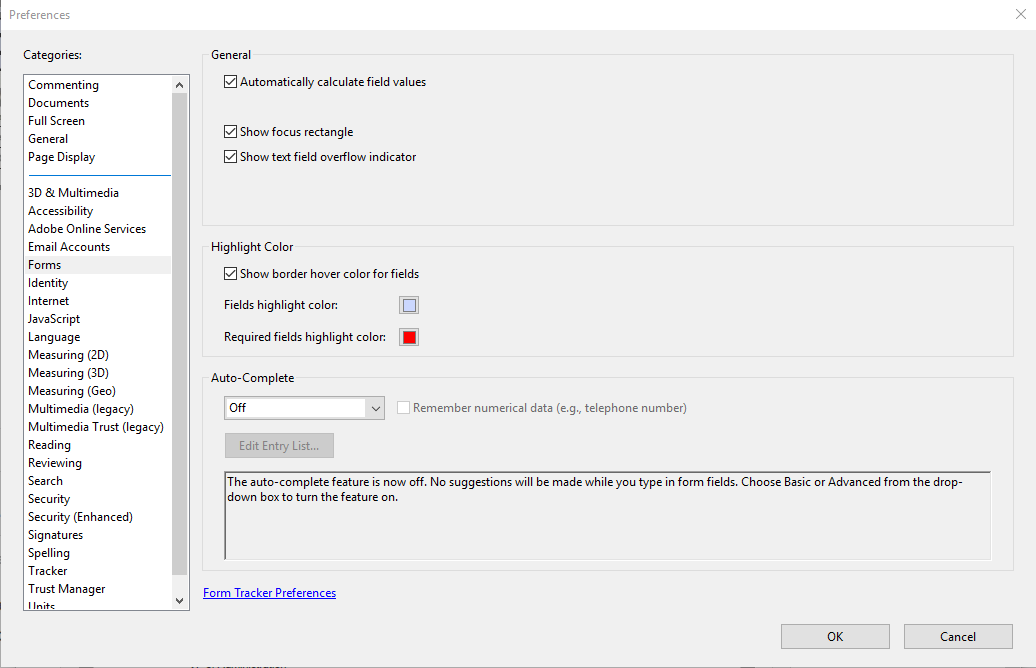The image size is (1036, 668).
Task: Uncheck "Show border hover color for fields"
Action: click(x=230, y=273)
